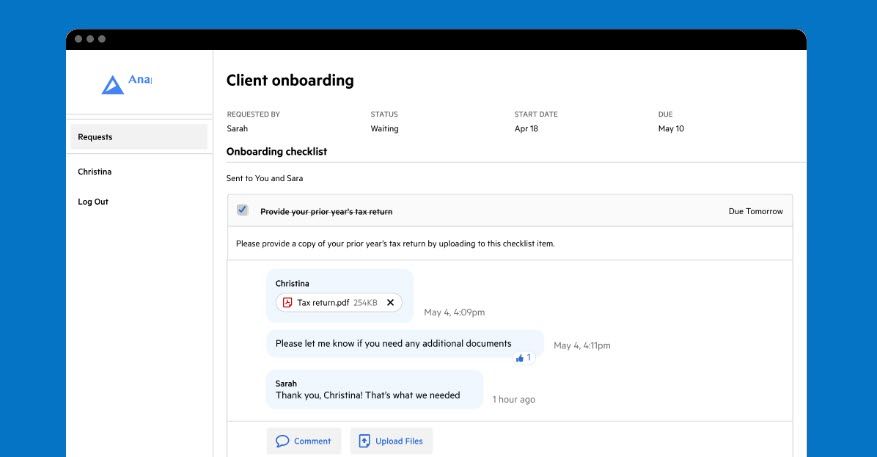Uncheck the prior year's tax return checkbox
877x457 pixels.
[242, 210]
